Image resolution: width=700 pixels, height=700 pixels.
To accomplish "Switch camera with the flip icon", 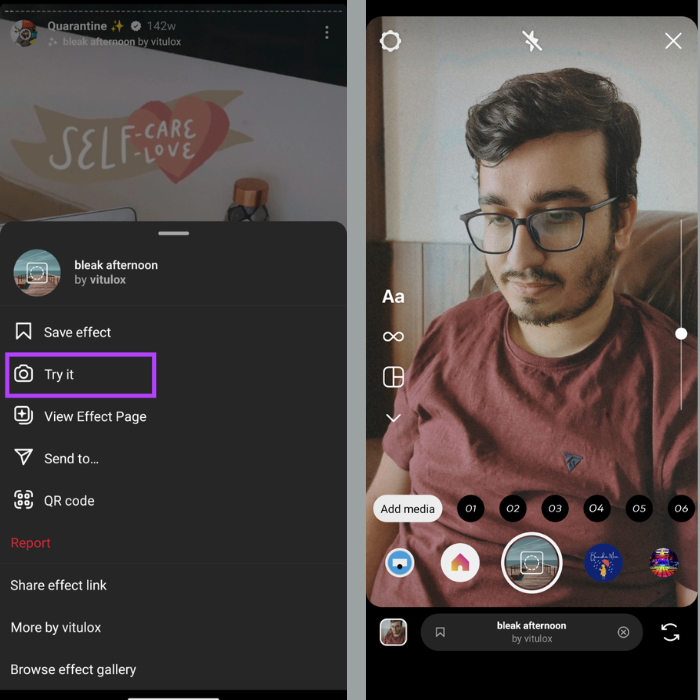I will (670, 632).
